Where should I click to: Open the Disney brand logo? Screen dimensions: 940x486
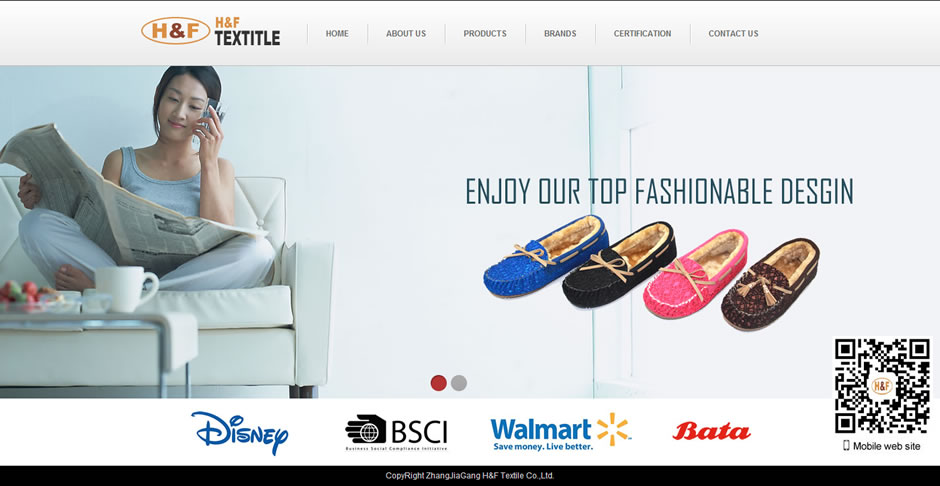tap(240, 432)
